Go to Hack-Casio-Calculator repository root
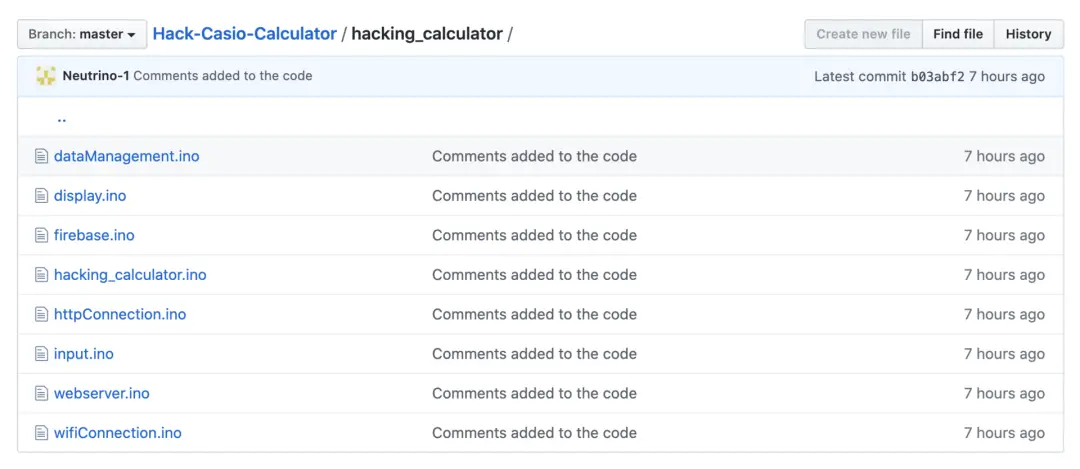 [244, 34]
